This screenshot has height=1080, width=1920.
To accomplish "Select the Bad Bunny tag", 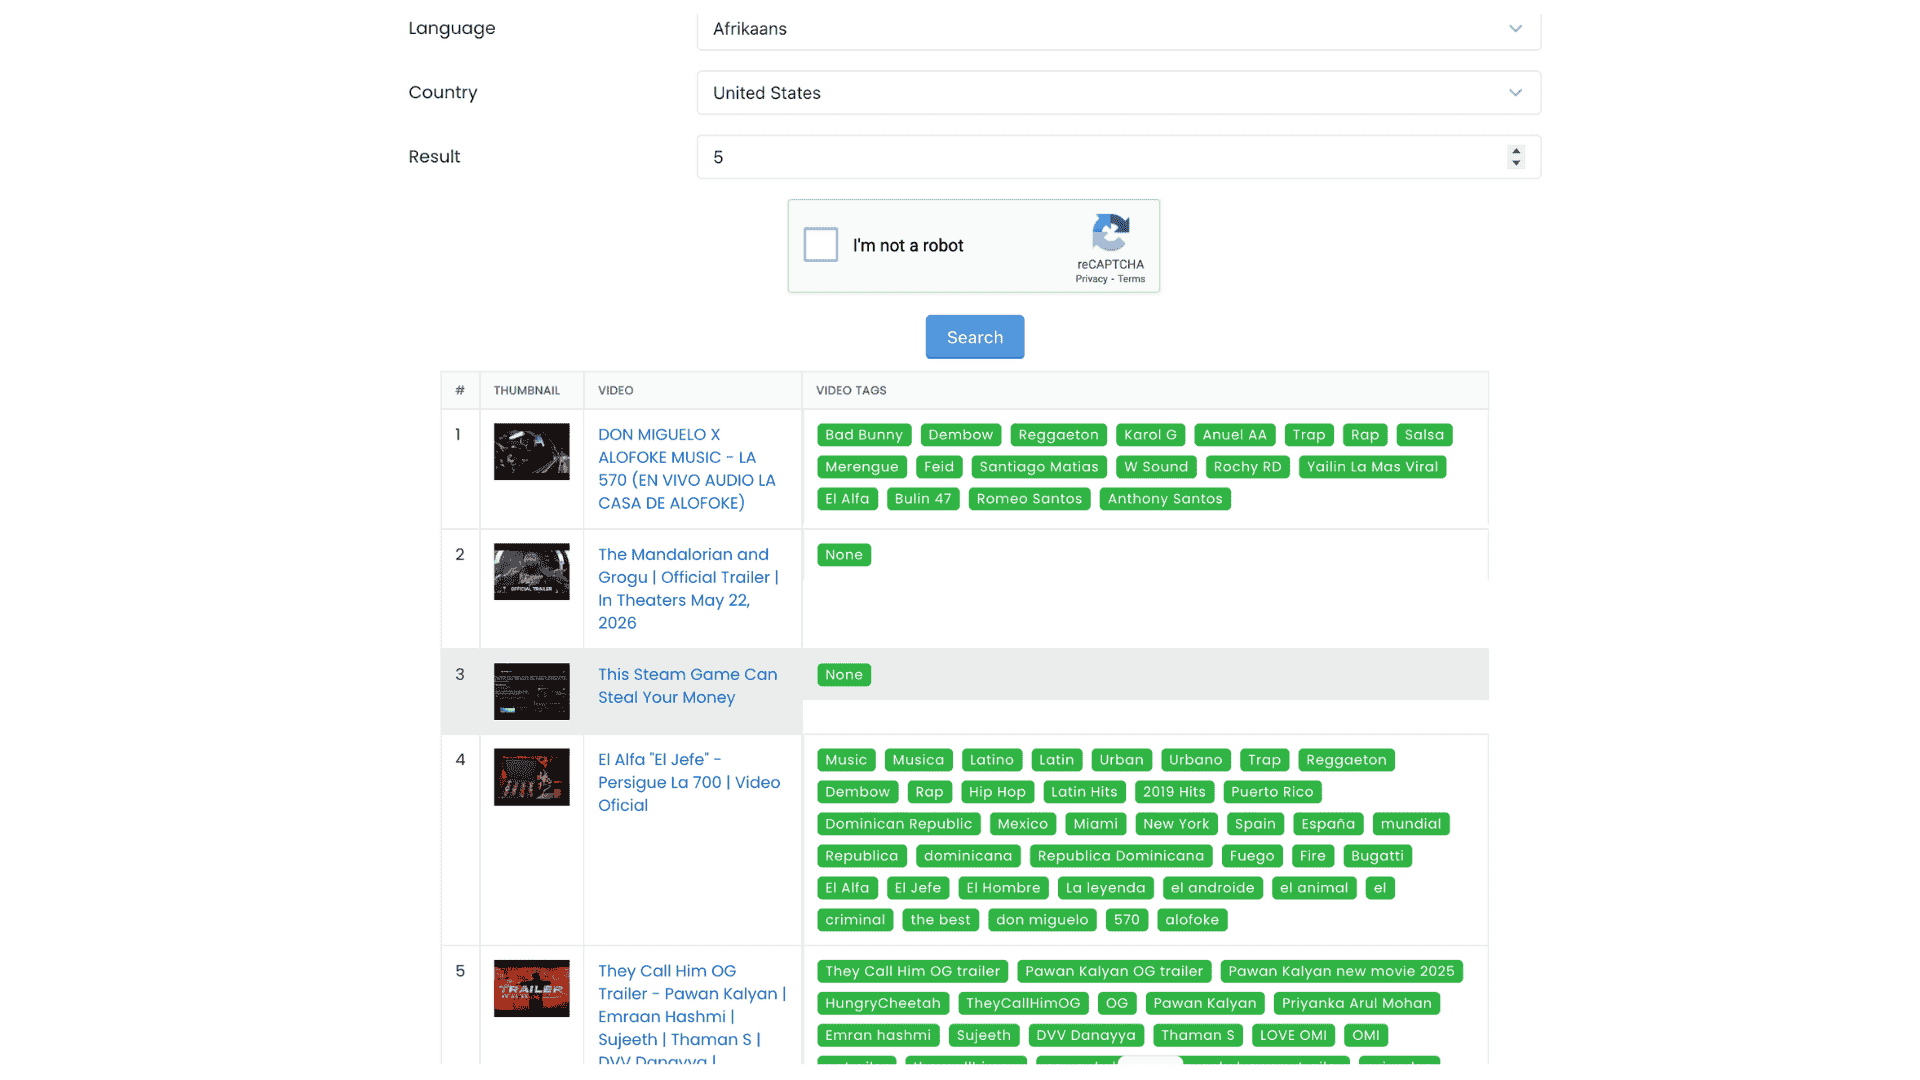I will (x=863, y=434).
